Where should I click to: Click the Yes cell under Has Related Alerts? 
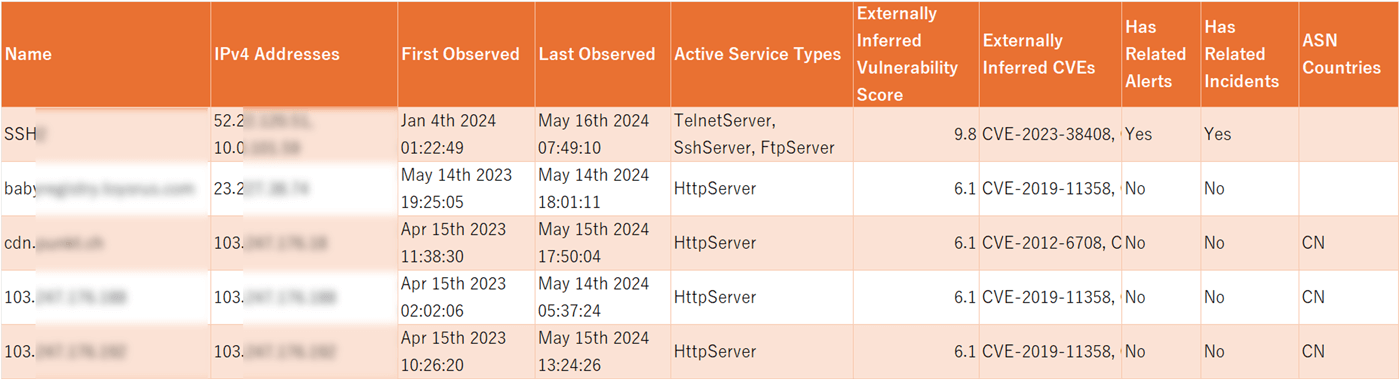pyautogui.click(x=1161, y=134)
